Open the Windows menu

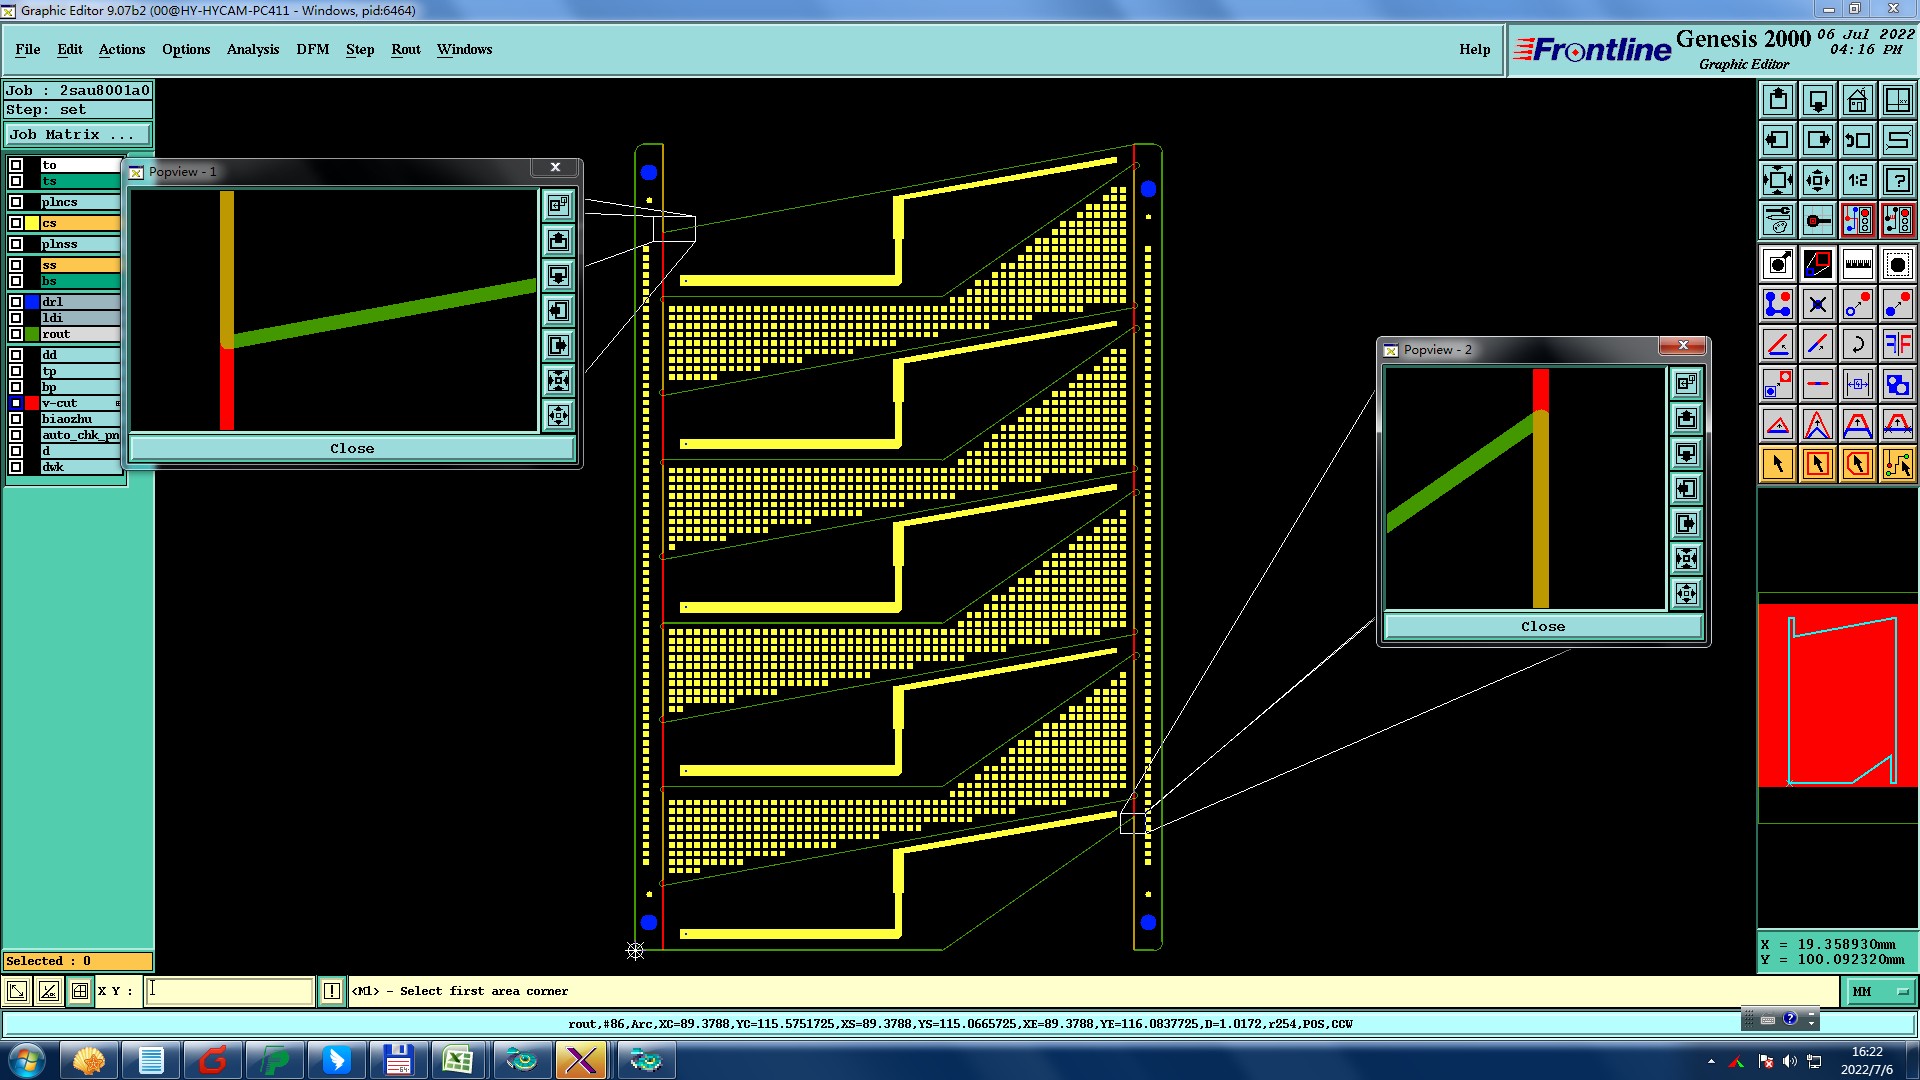tap(464, 49)
